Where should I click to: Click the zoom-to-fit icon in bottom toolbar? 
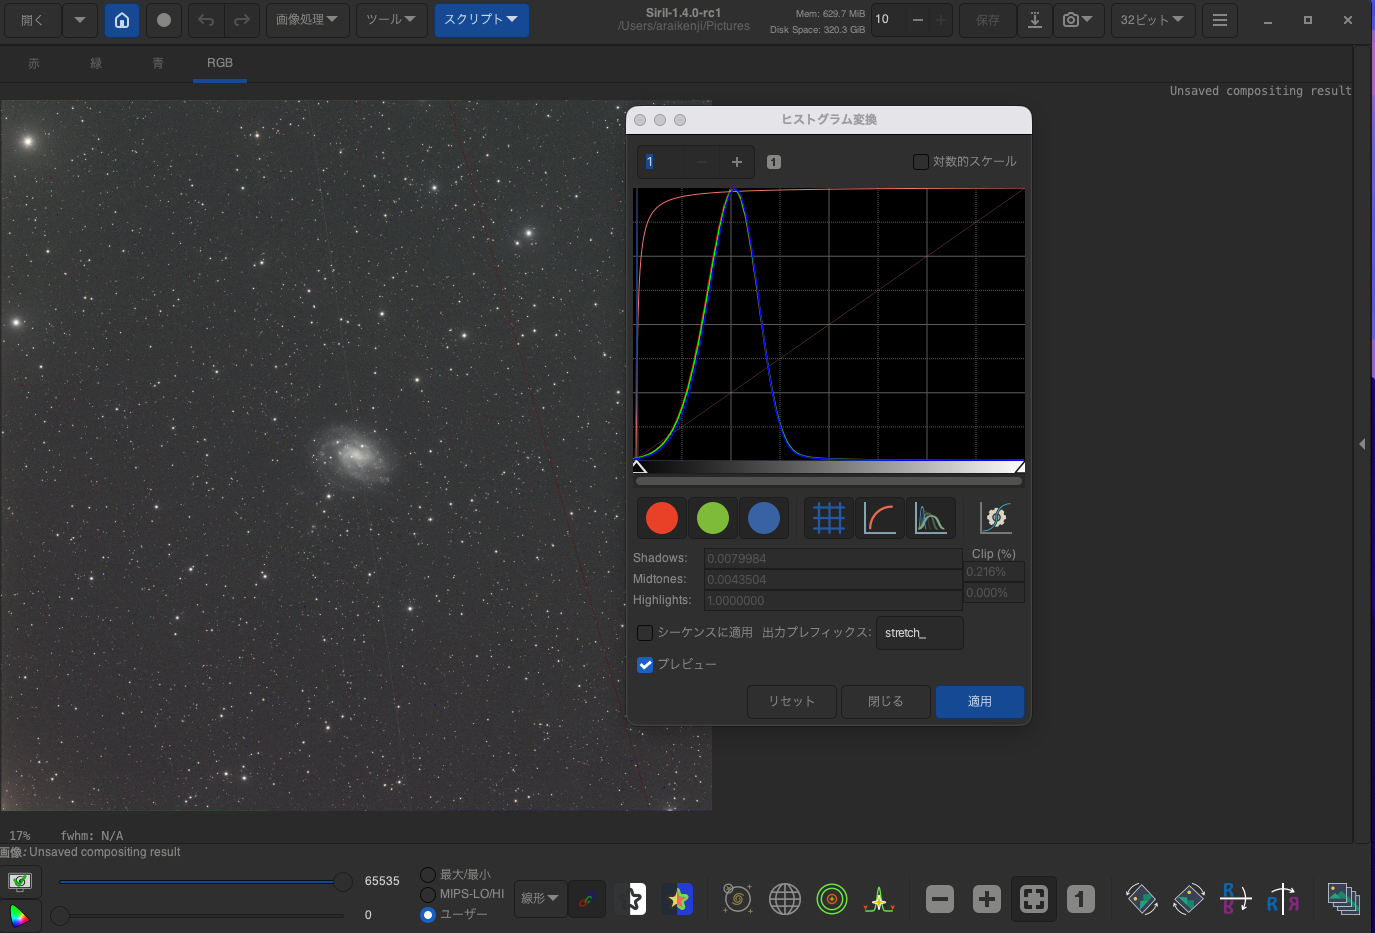(x=1034, y=899)
